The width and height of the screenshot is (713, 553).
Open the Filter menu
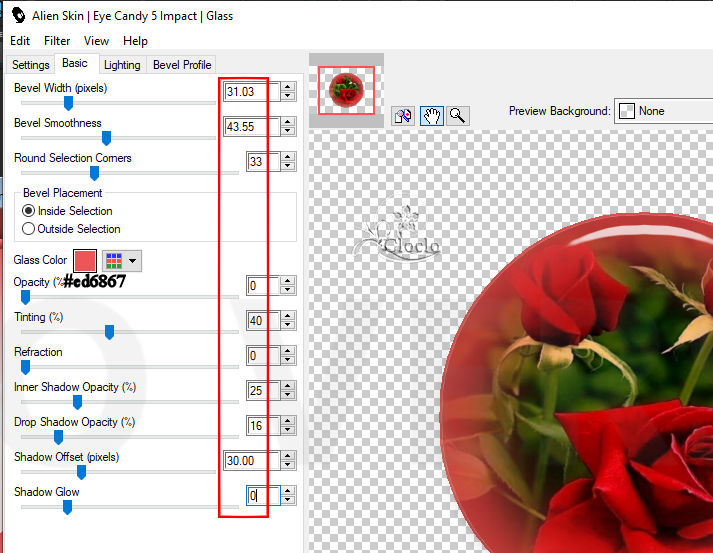coord(57,41)
